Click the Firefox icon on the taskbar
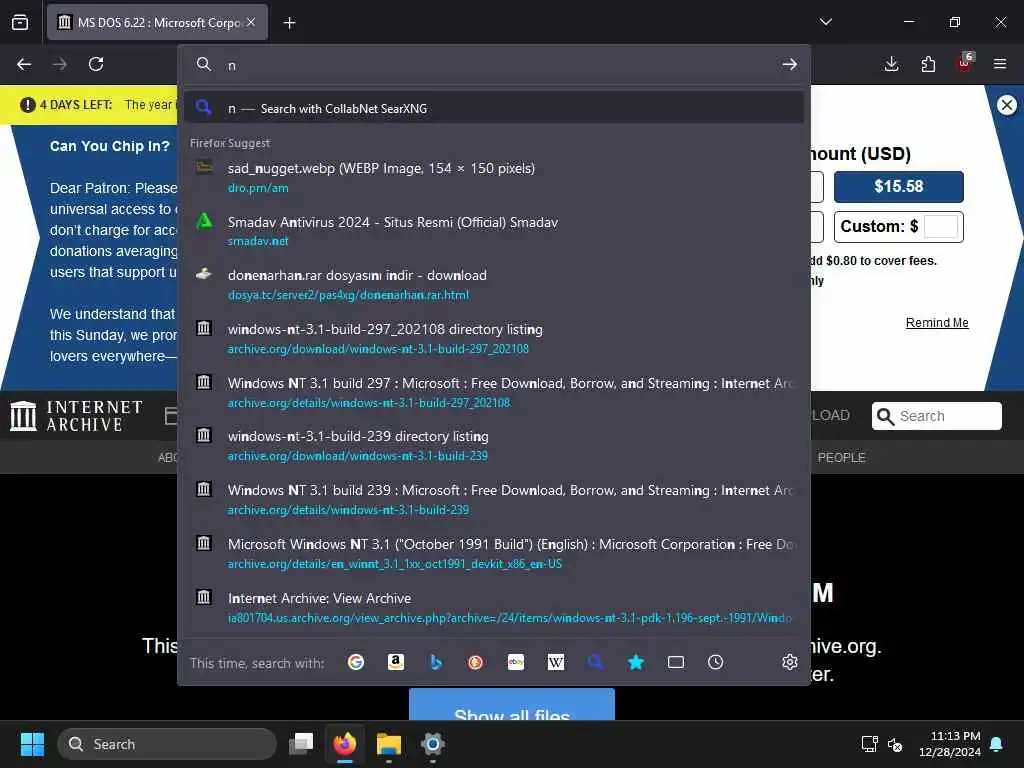The height and width of the screenshot is (768, 1024). (345, 744)
